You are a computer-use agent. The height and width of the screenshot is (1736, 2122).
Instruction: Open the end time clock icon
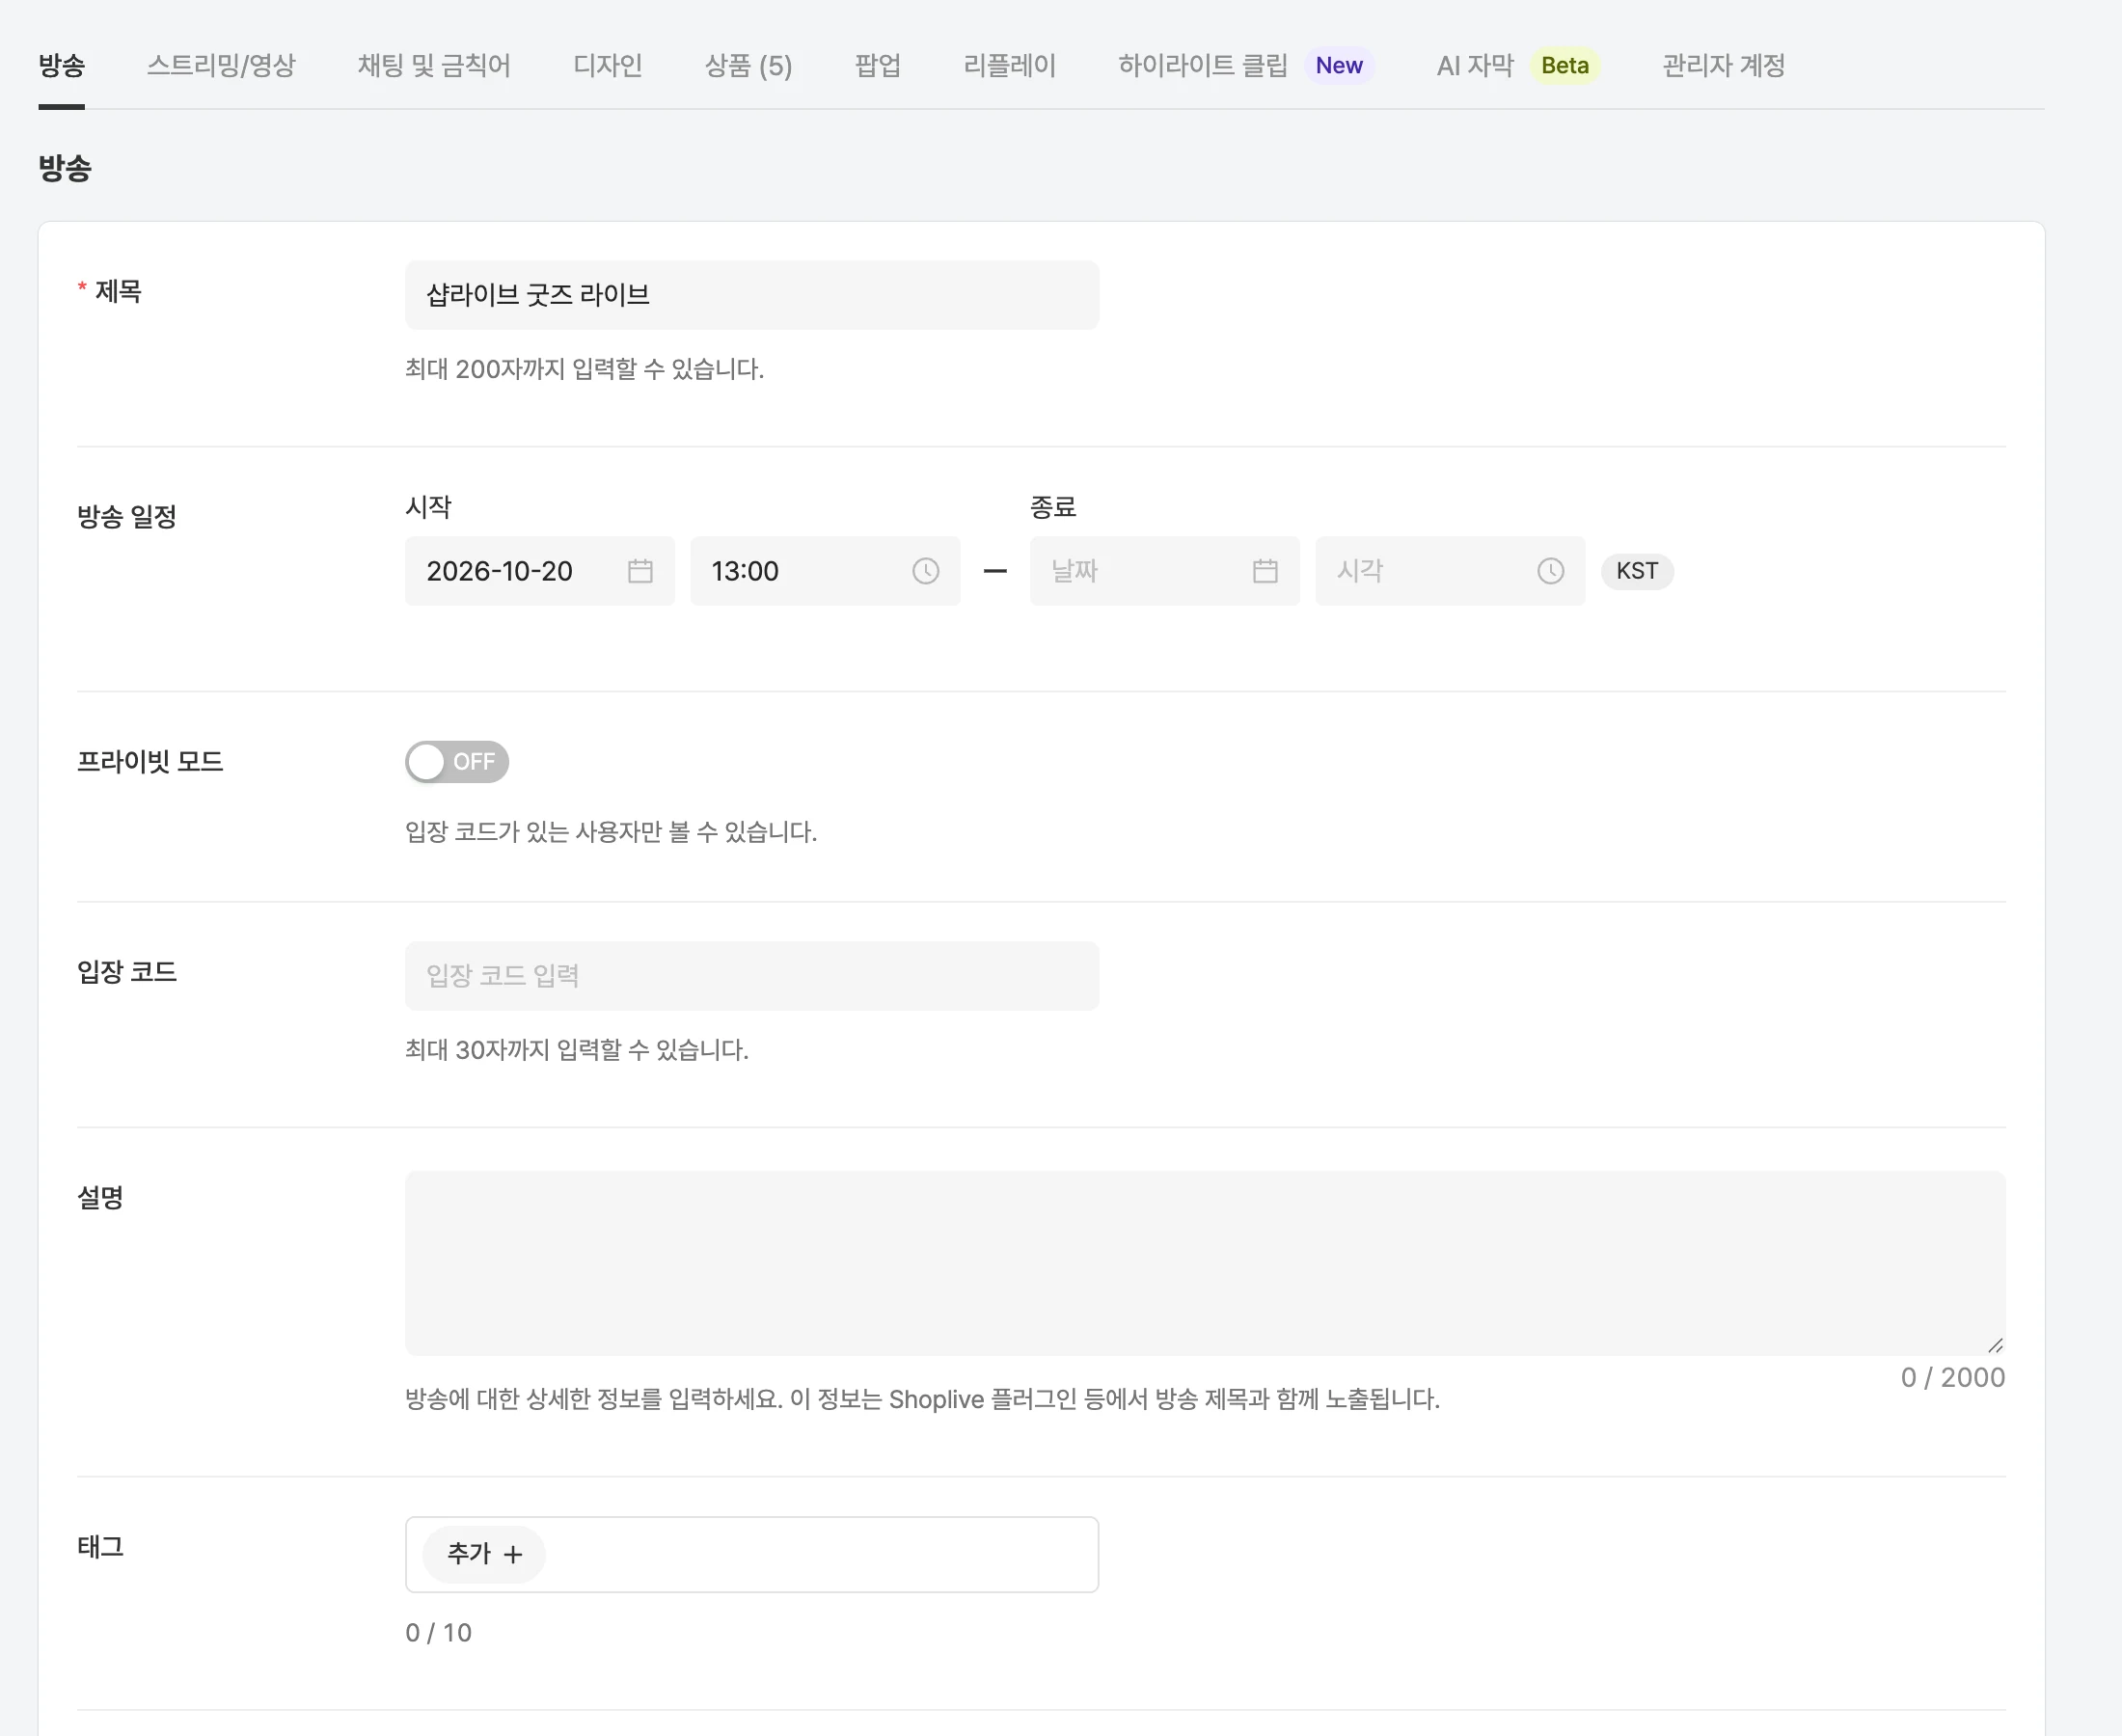[x=1550, y=571]
